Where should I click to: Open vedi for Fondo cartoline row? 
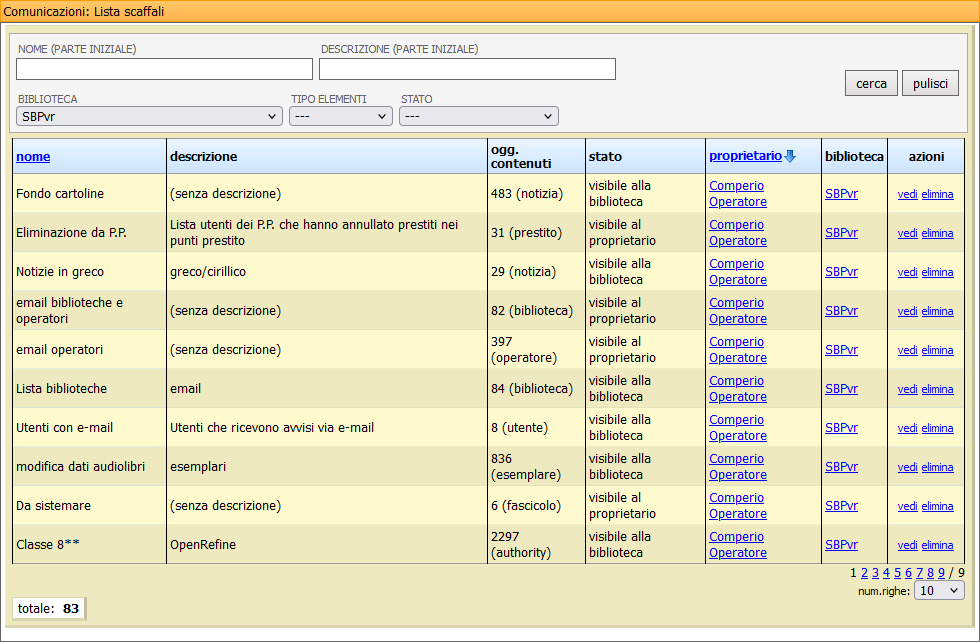[907, 194]
